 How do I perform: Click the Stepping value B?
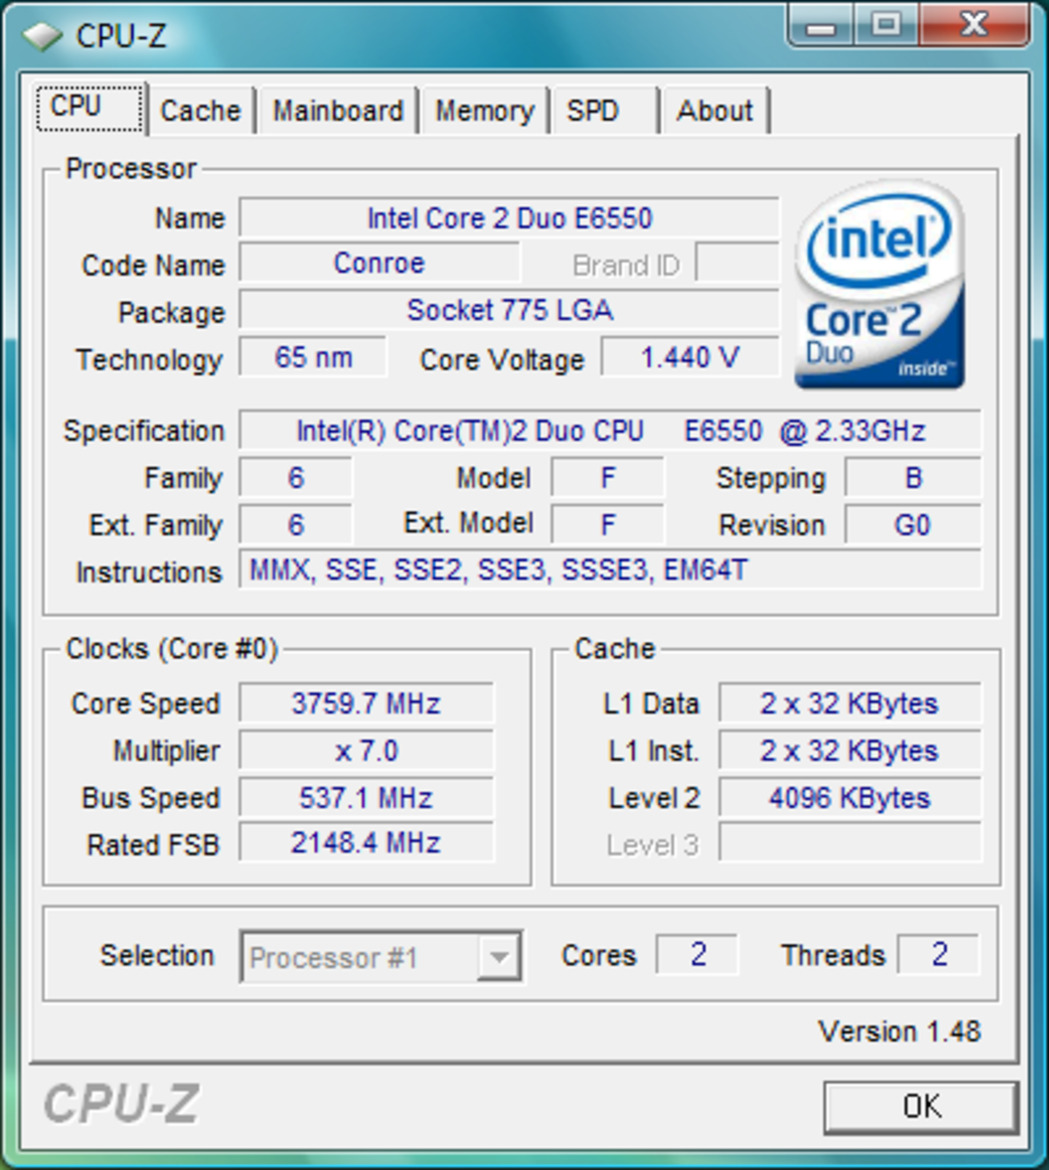[912, 478]
